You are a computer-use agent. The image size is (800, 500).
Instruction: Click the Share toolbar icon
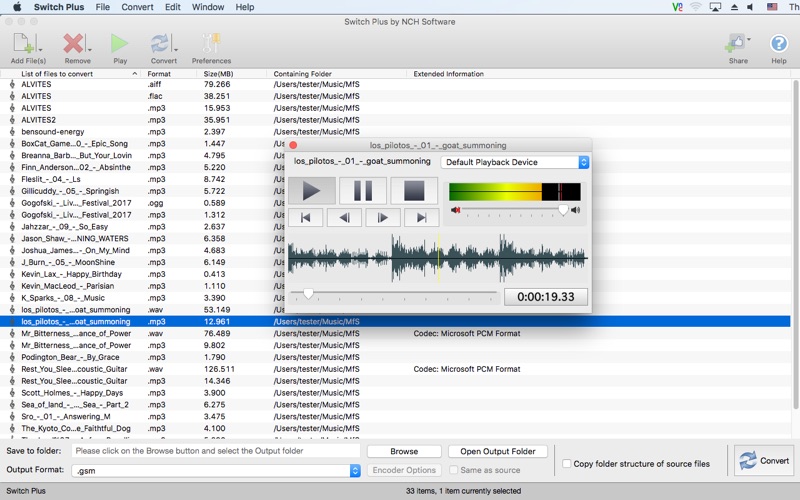[737, 44]
